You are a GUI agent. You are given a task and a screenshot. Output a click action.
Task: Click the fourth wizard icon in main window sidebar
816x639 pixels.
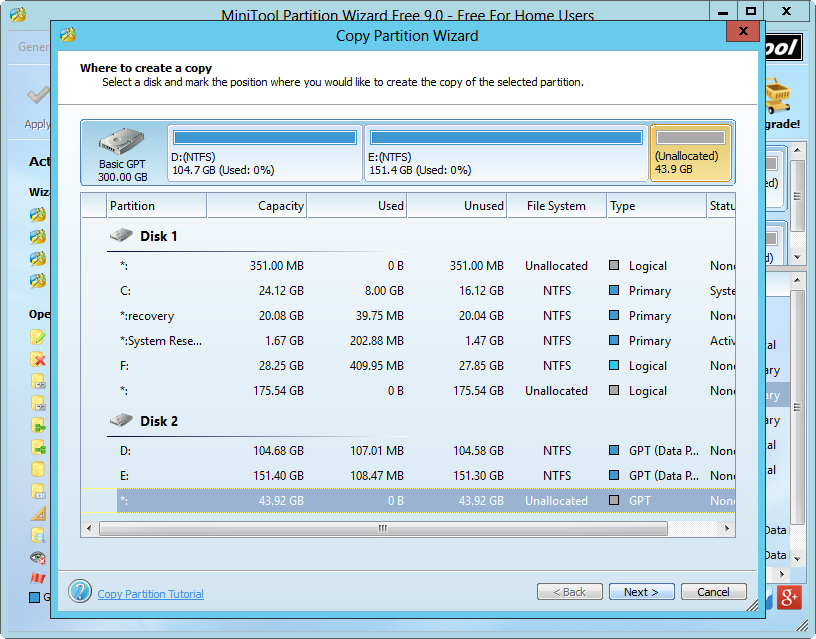tap(37, 281)
